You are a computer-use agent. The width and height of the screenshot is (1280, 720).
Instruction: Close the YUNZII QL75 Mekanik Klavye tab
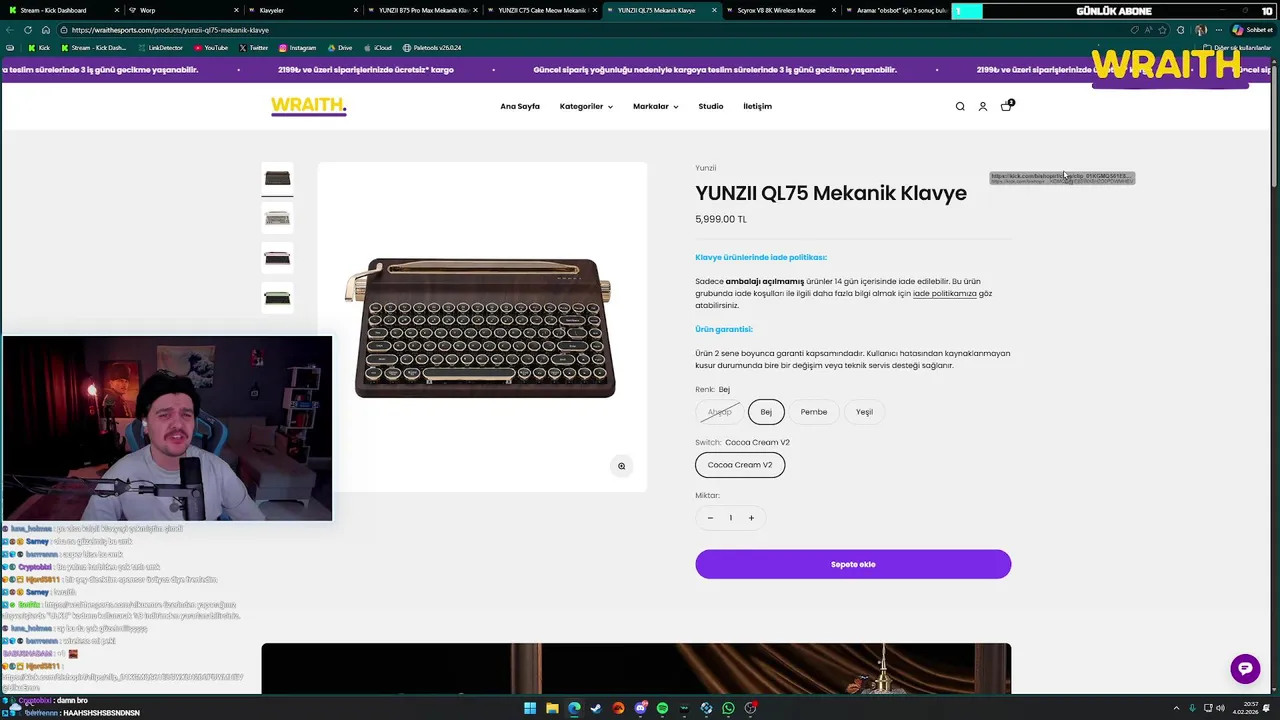tap(714, 10)
